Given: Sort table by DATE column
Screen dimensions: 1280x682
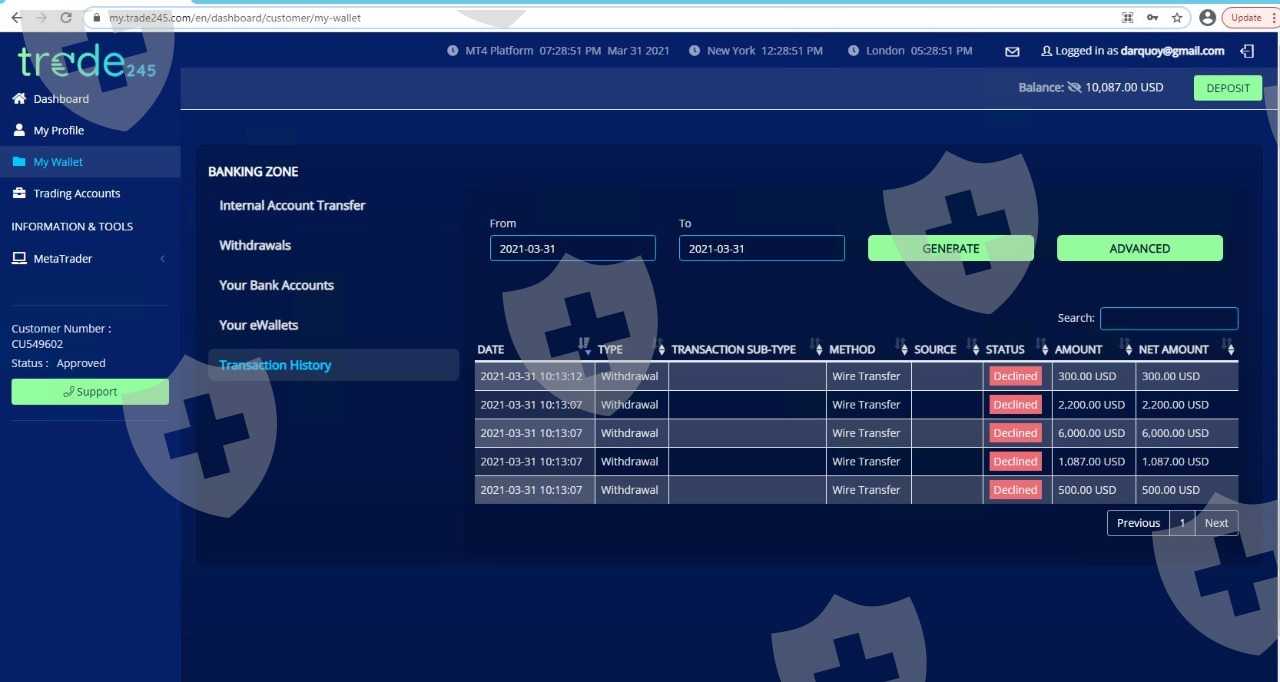Looking at the screenshot, I should pos(534,349).
